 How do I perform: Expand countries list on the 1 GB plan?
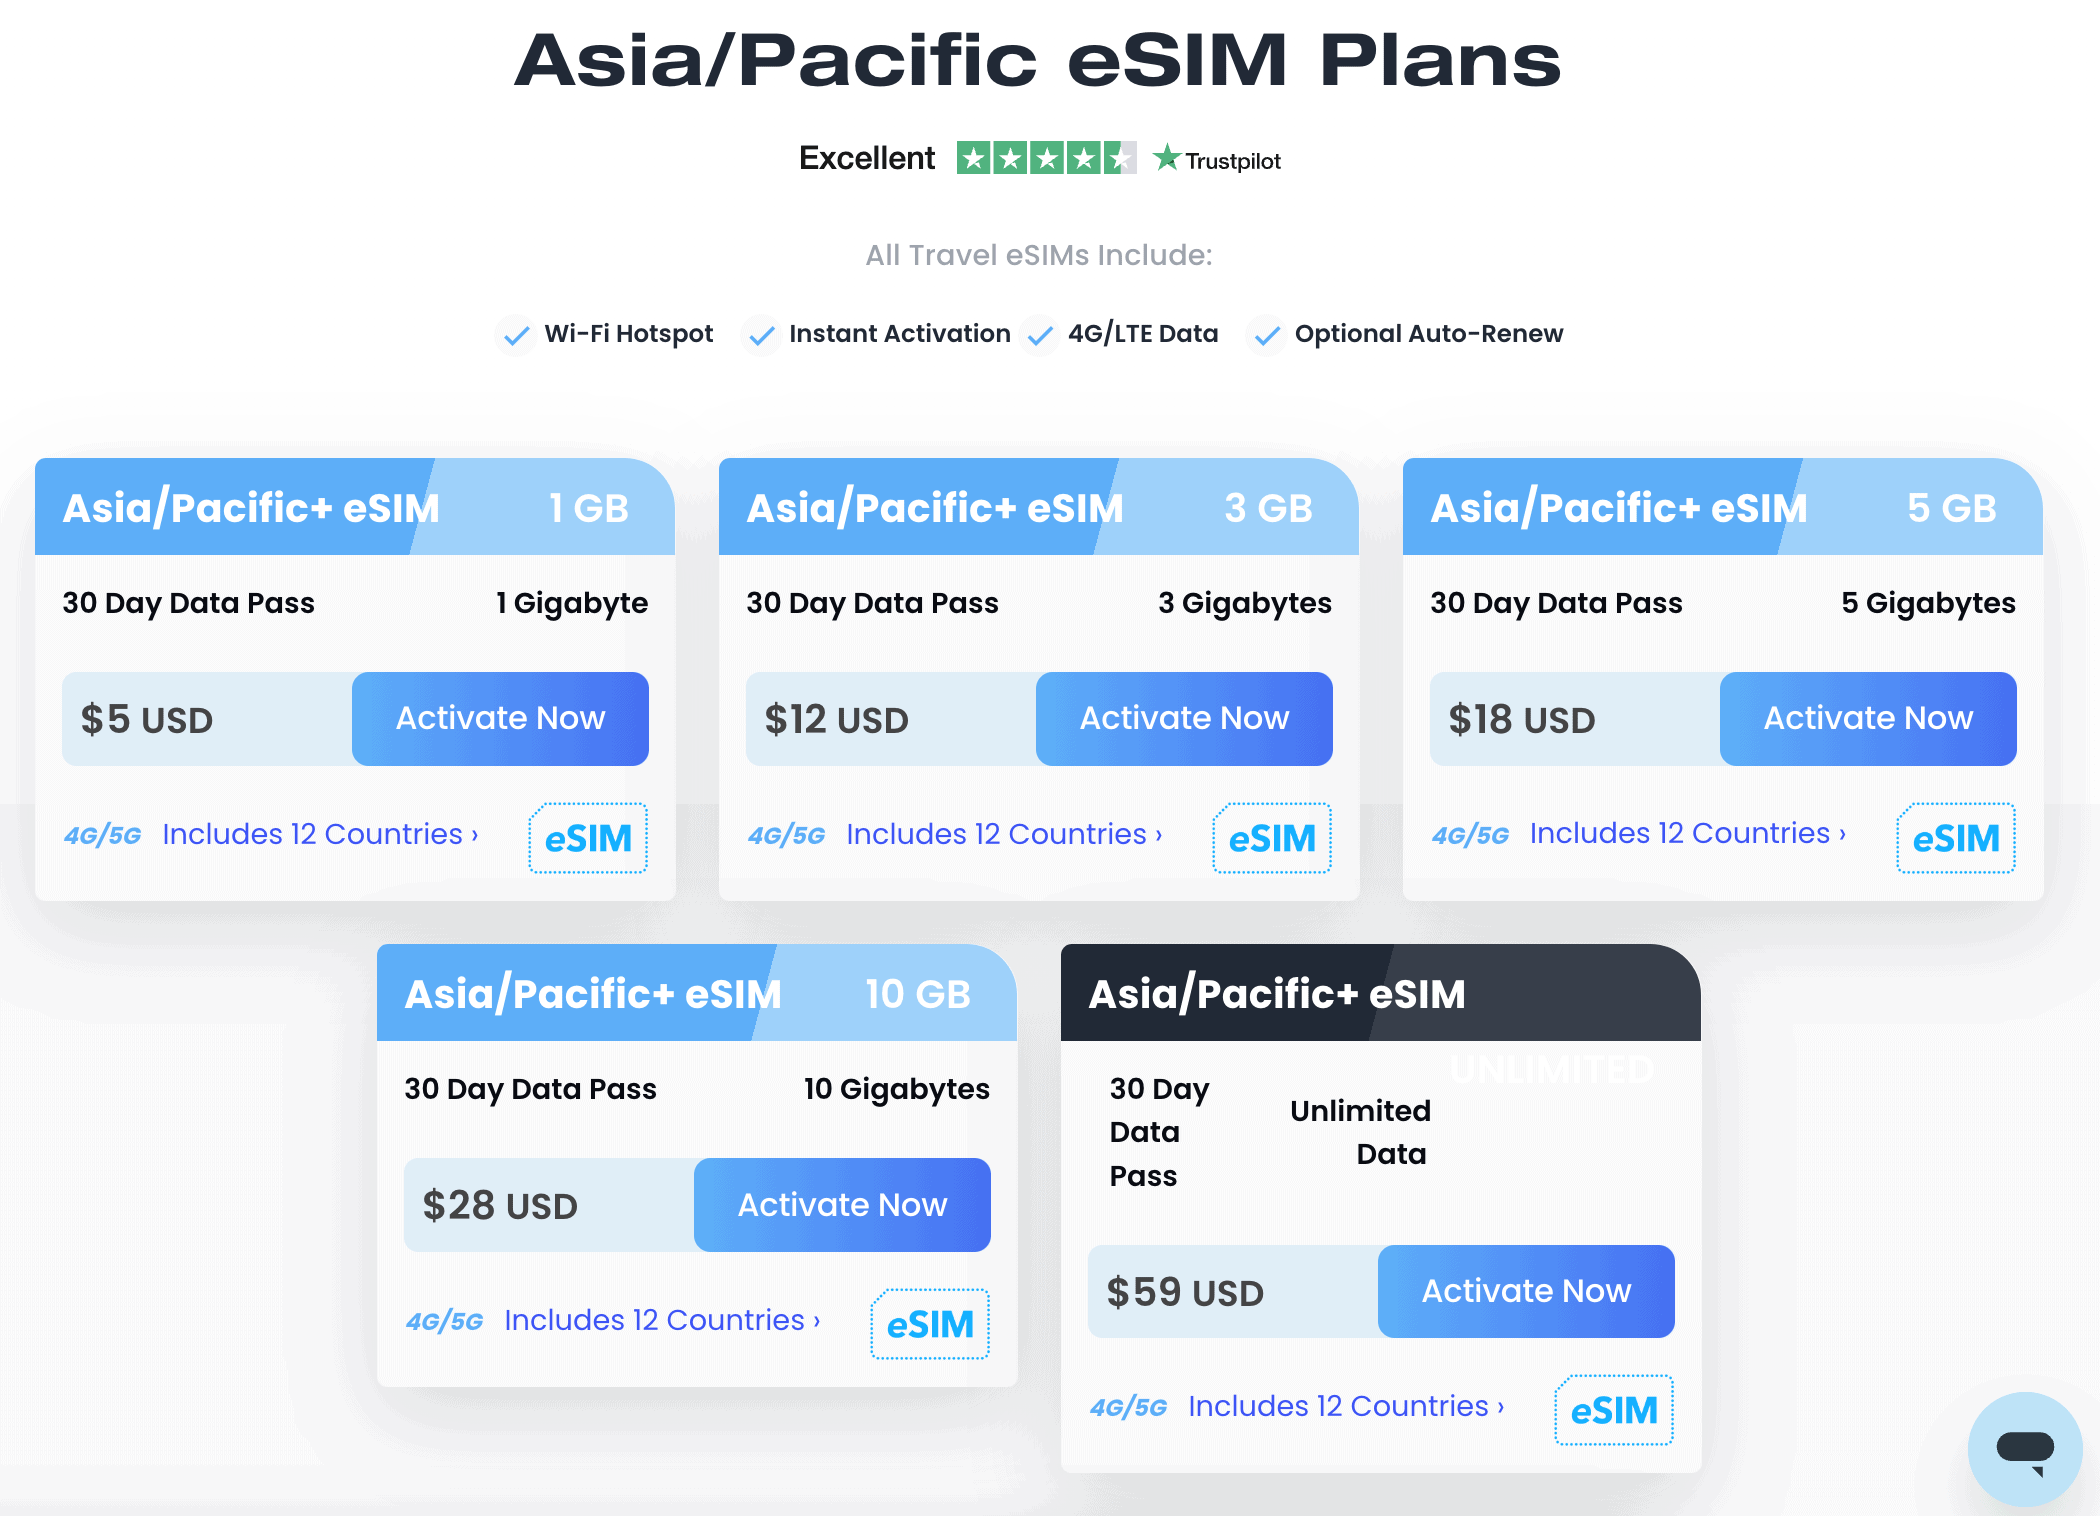[x=321, y=834]
